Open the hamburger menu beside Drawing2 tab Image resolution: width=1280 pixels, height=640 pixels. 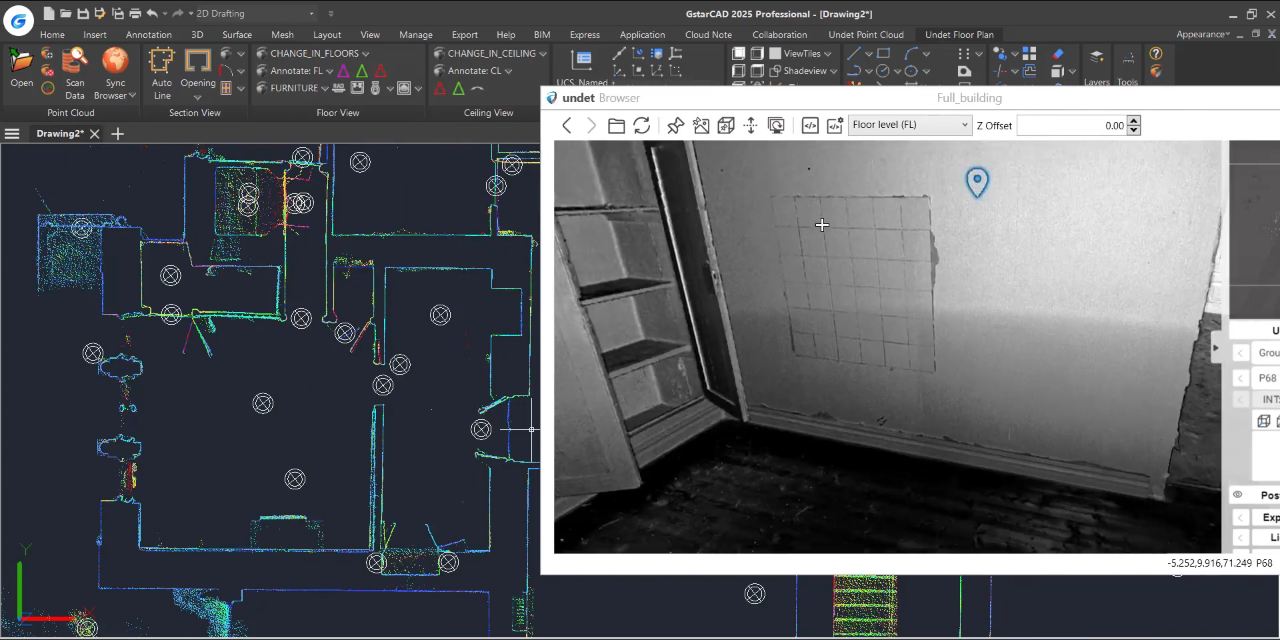tap(12, 133)
